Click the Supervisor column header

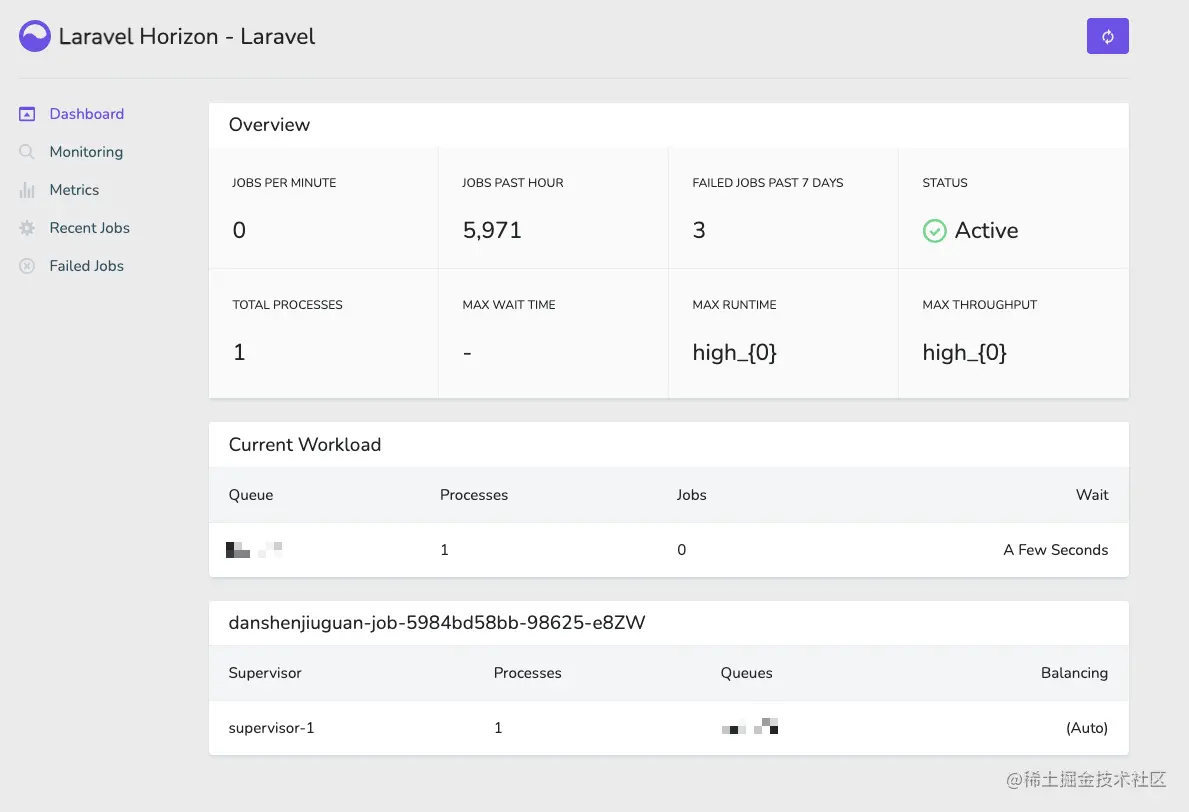(265, 673)
